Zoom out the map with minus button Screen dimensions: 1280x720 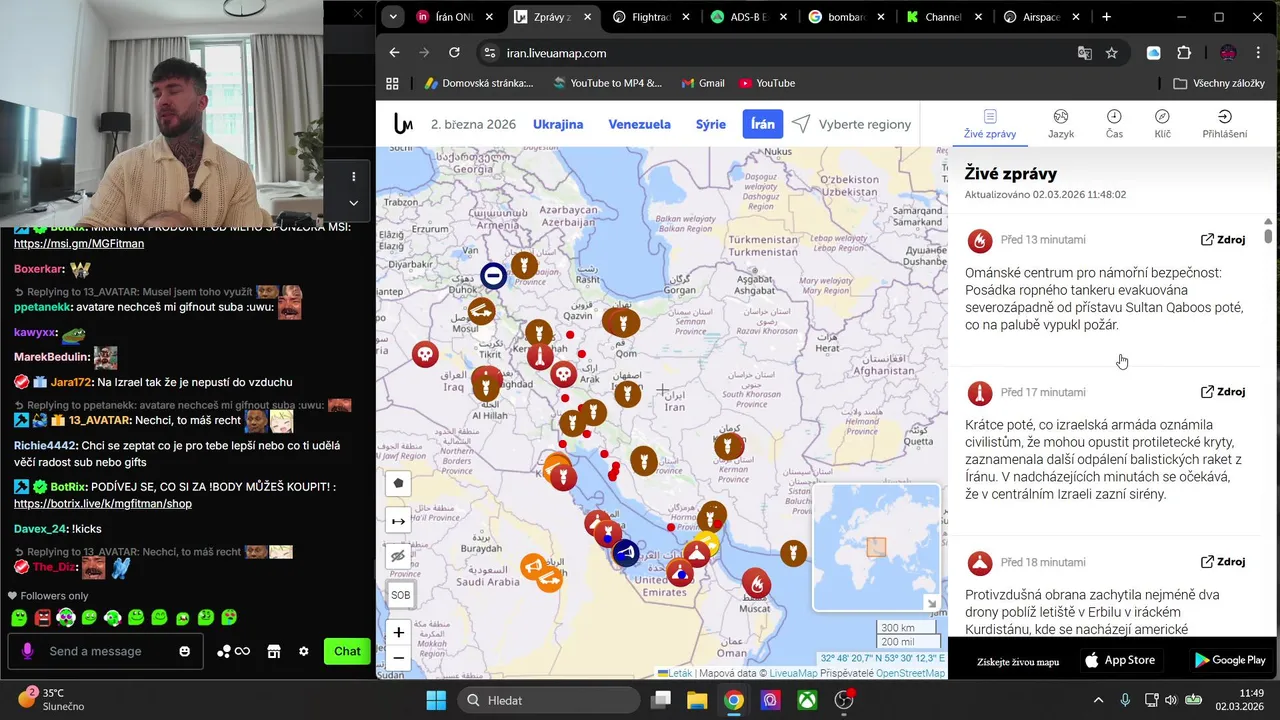pos(399,658)
